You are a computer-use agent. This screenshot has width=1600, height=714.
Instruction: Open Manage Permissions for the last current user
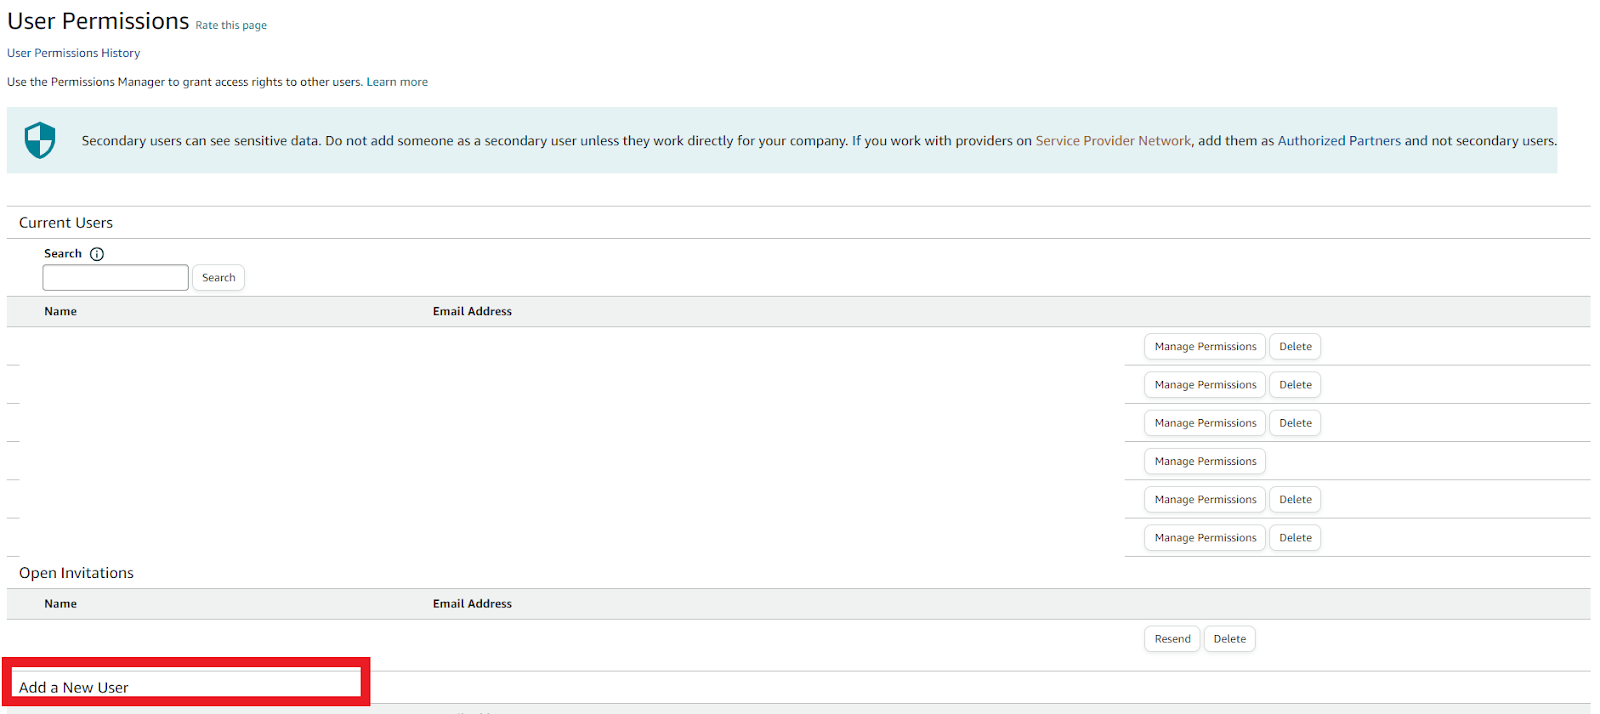coord(1205,538)
